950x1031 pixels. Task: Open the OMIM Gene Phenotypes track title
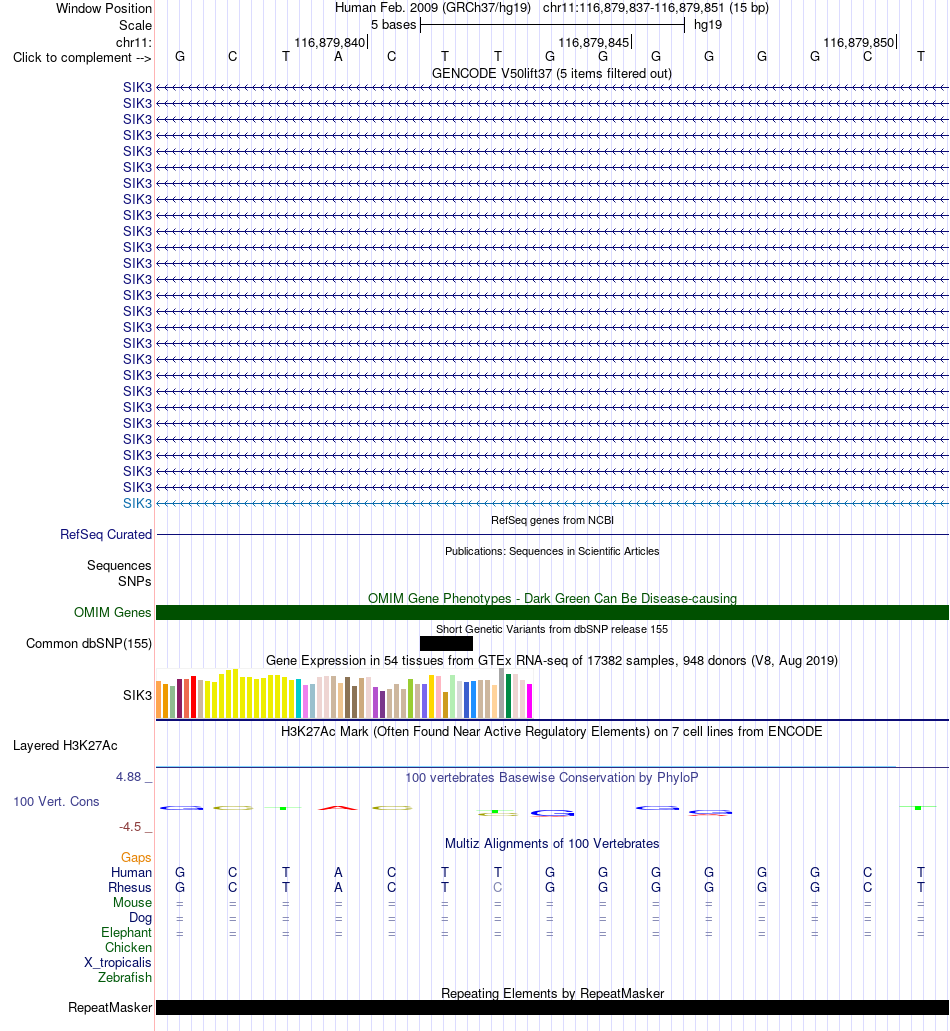[552, 598]
